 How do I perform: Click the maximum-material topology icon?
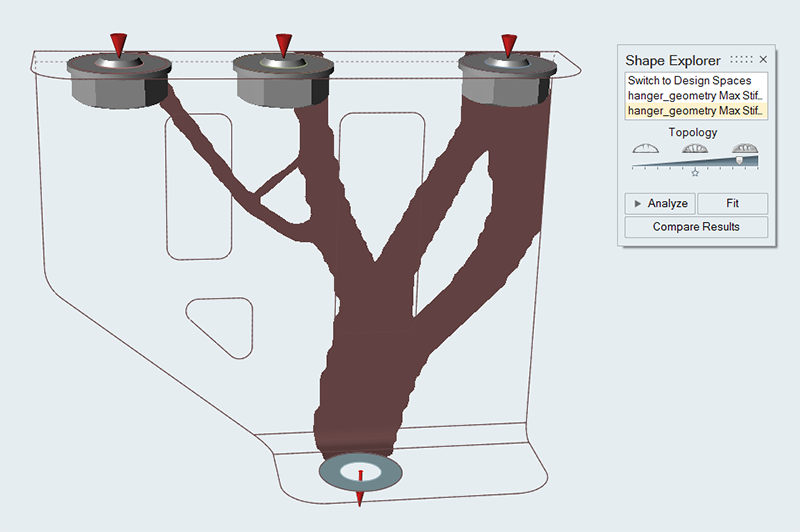coord(745,148)
